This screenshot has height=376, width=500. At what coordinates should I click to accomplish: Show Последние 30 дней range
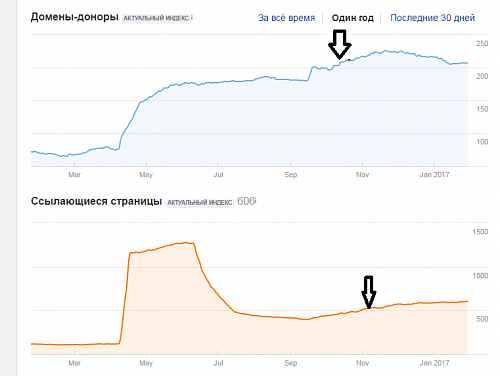(433, 18)
